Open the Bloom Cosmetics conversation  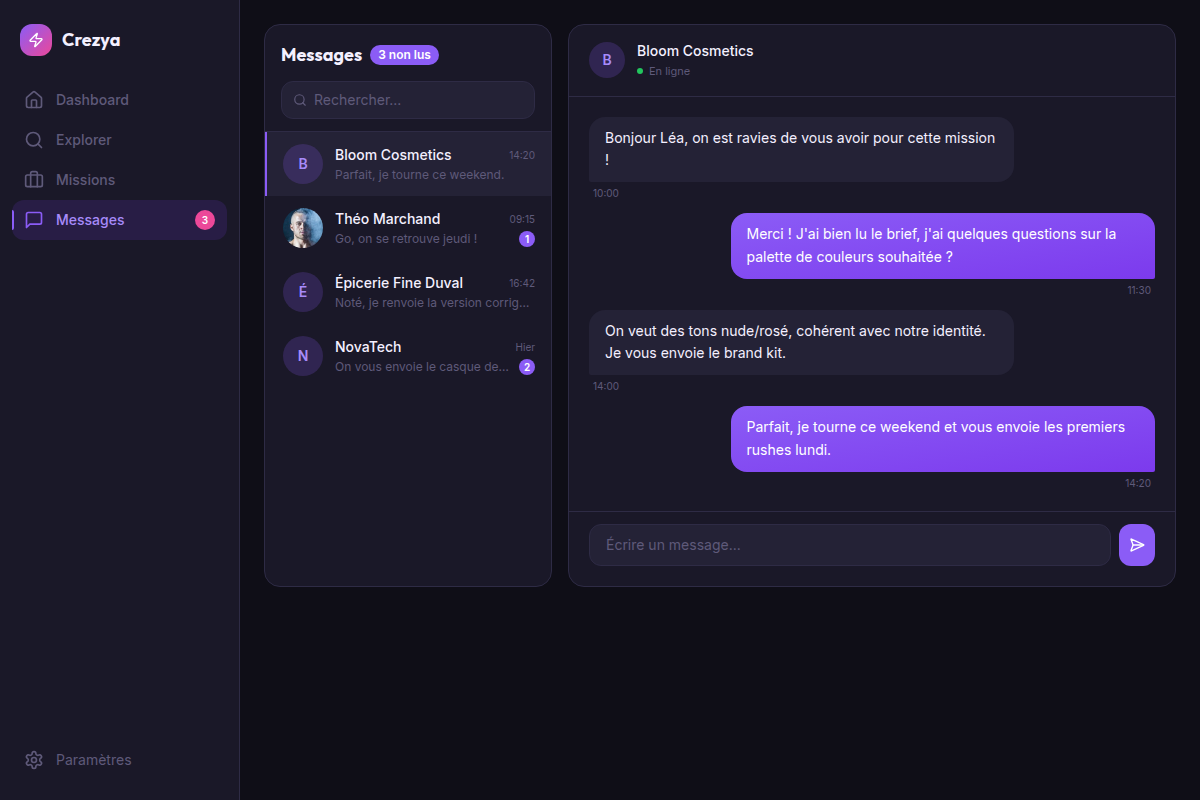(x=408, y=164)
